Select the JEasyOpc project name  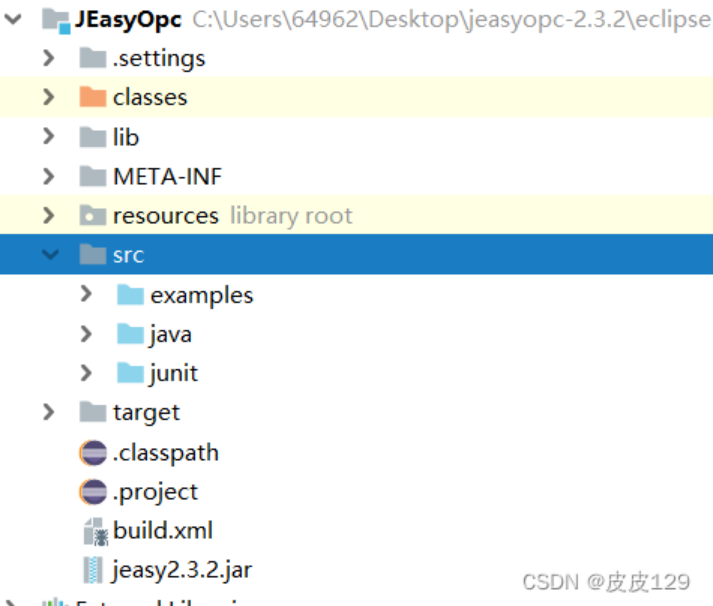(128, 20)
